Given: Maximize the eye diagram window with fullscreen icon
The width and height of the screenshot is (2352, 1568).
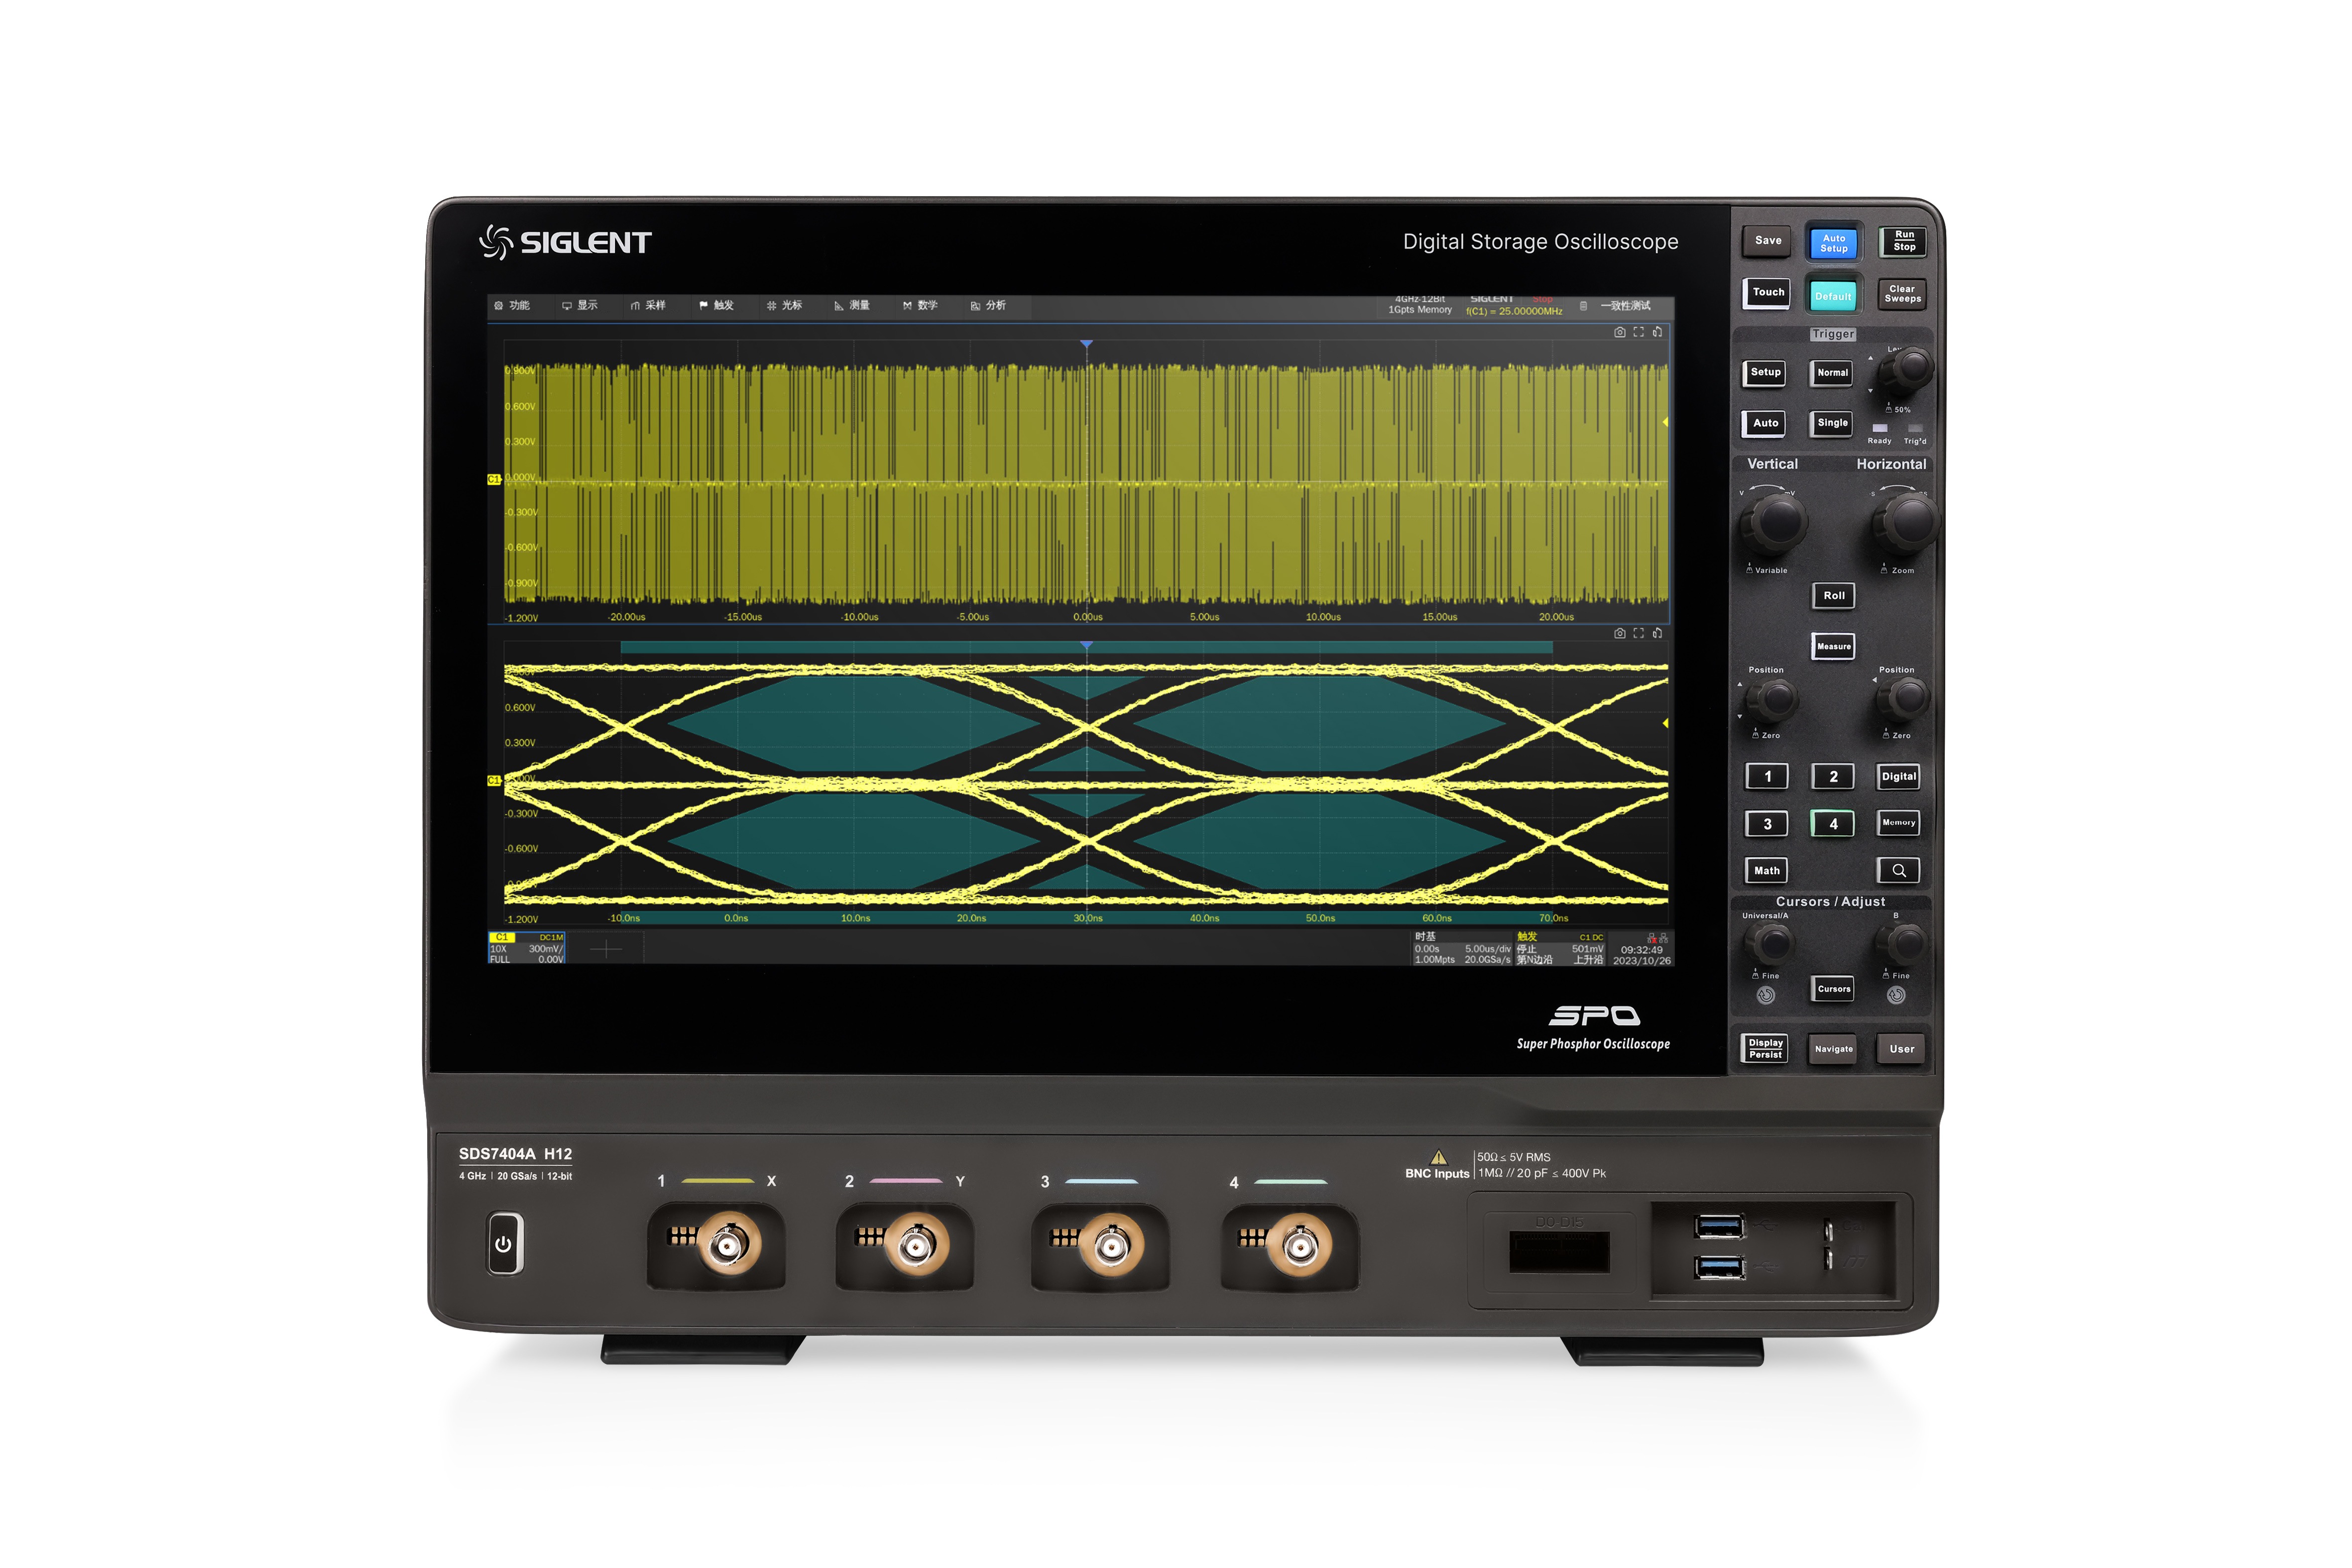Looking at the screenshot, I should point(1639,633).
